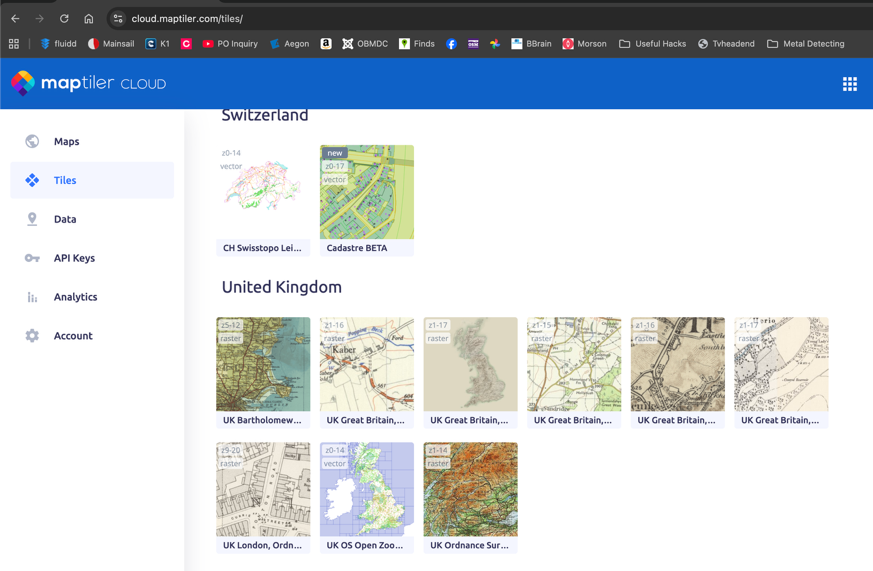Open the Aegon bookmark

tap(290, 43)
